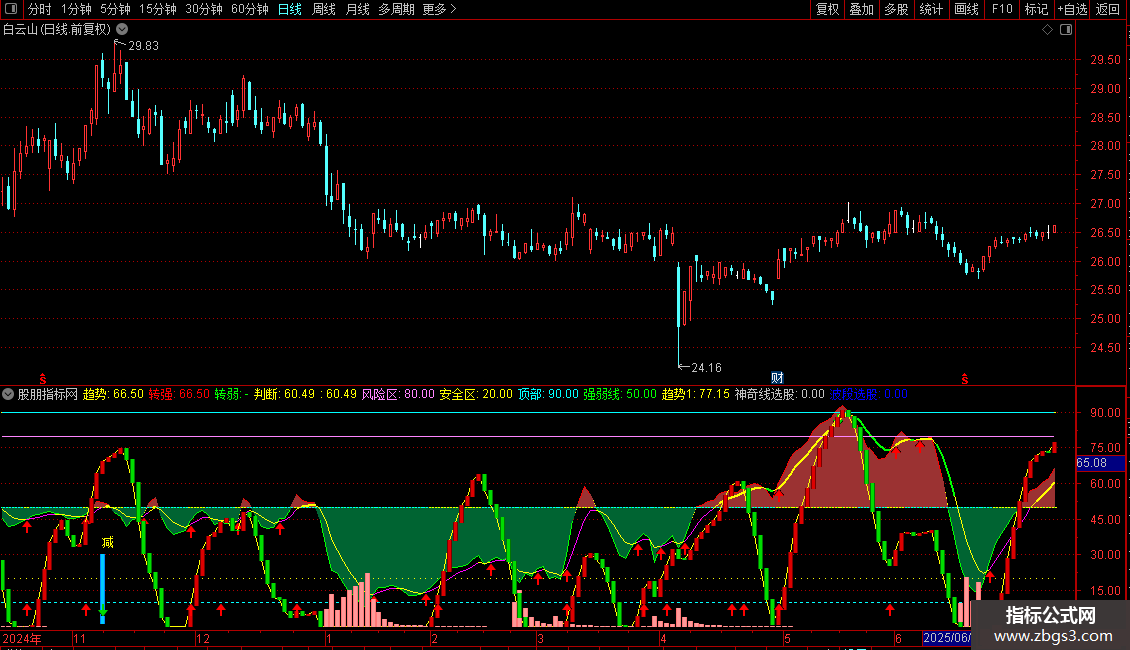This screenshot has height=650, width=1130.
Task: Click the 叠加 overlay button
Action: pyautogui.click(x=861, y=9)
